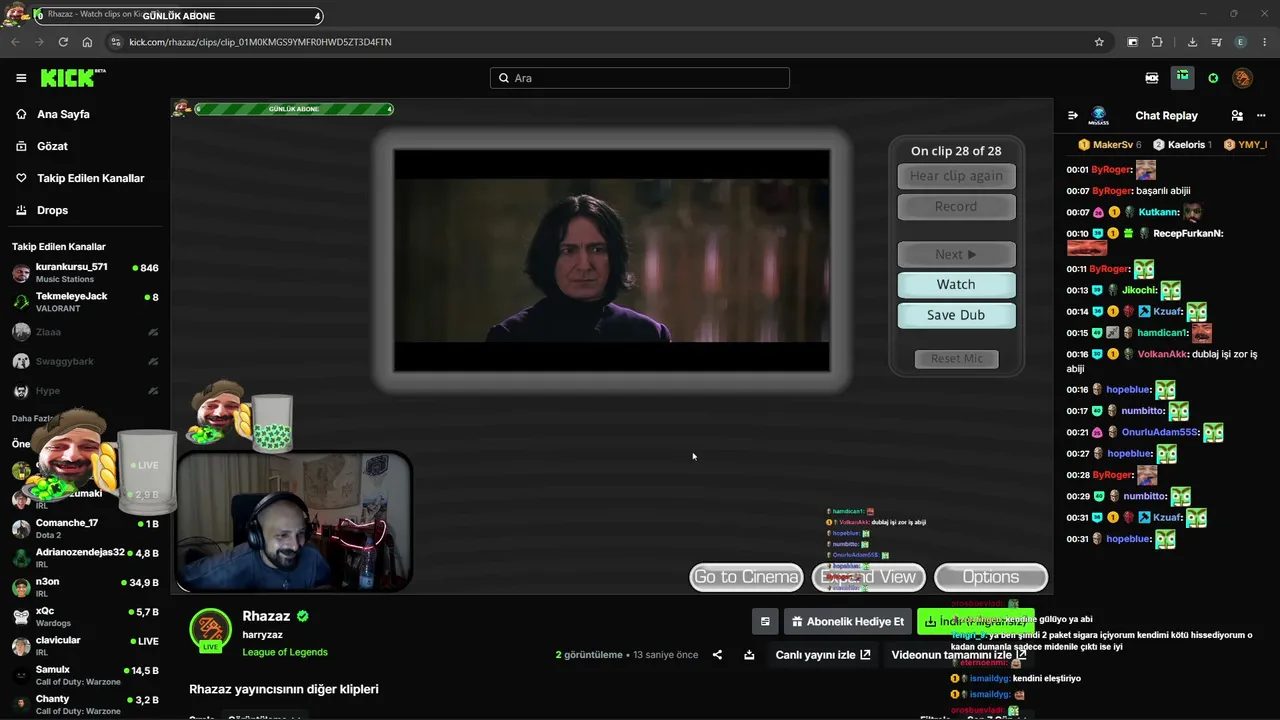The image size is (1280, 720).
Task: Click Abonelik Hediye Et button
Action: 848,622
